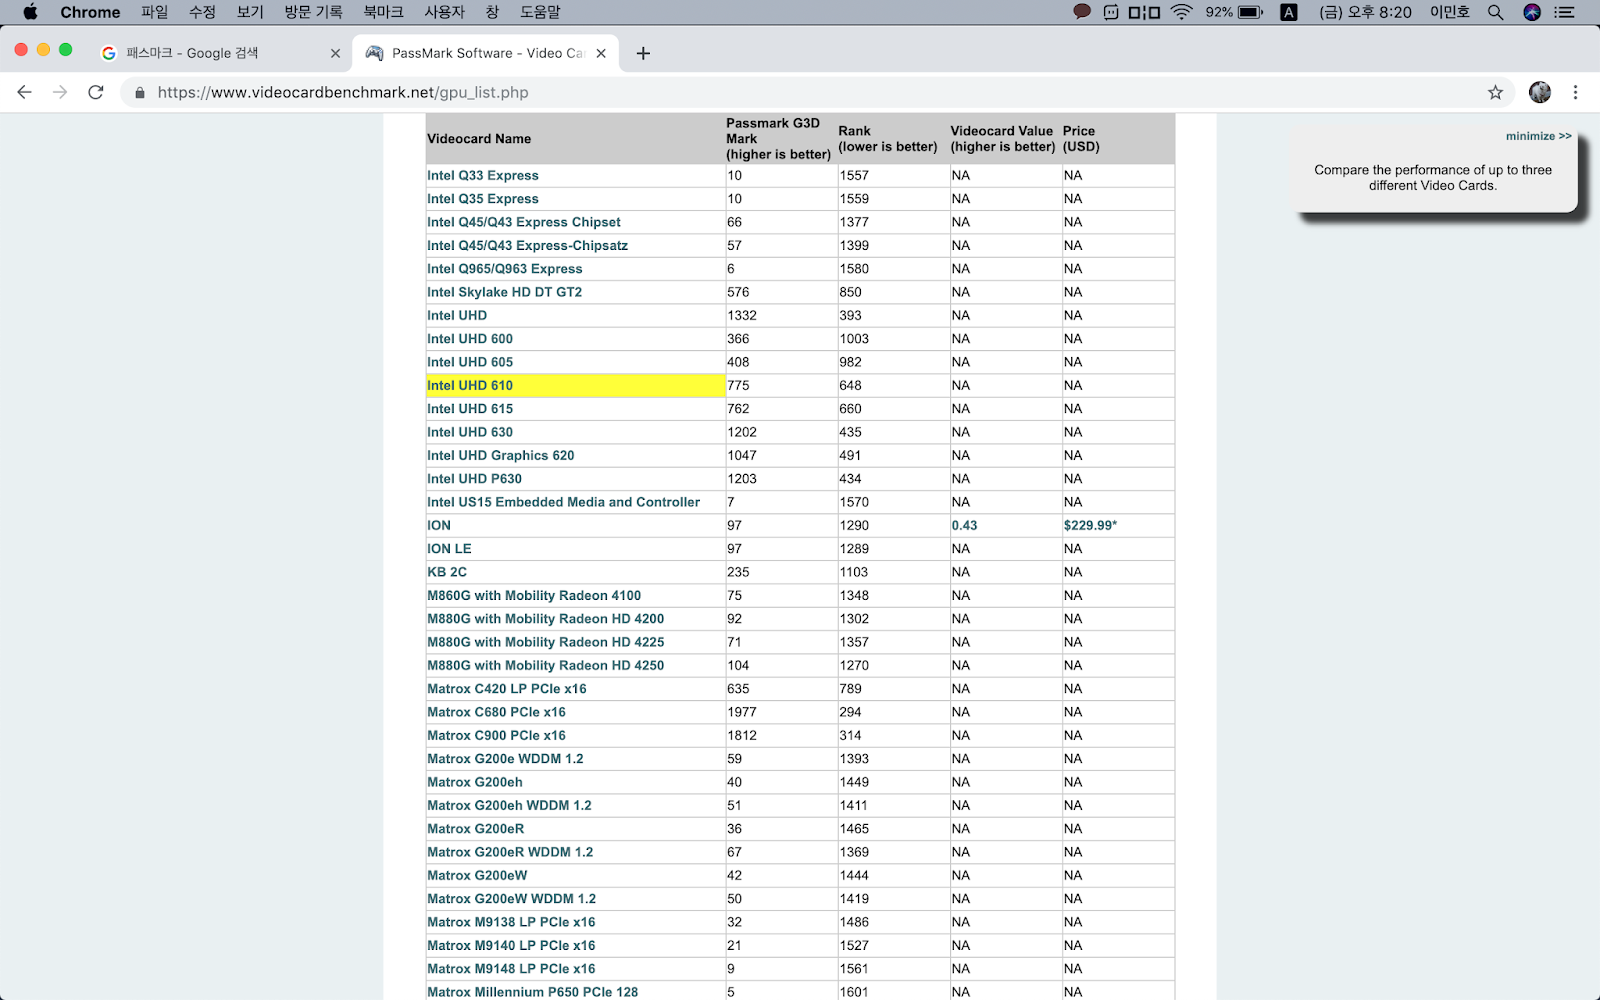Open the 파일 menu
The width and height of the screenshot is (1600, 1000).
click(155, 12)
